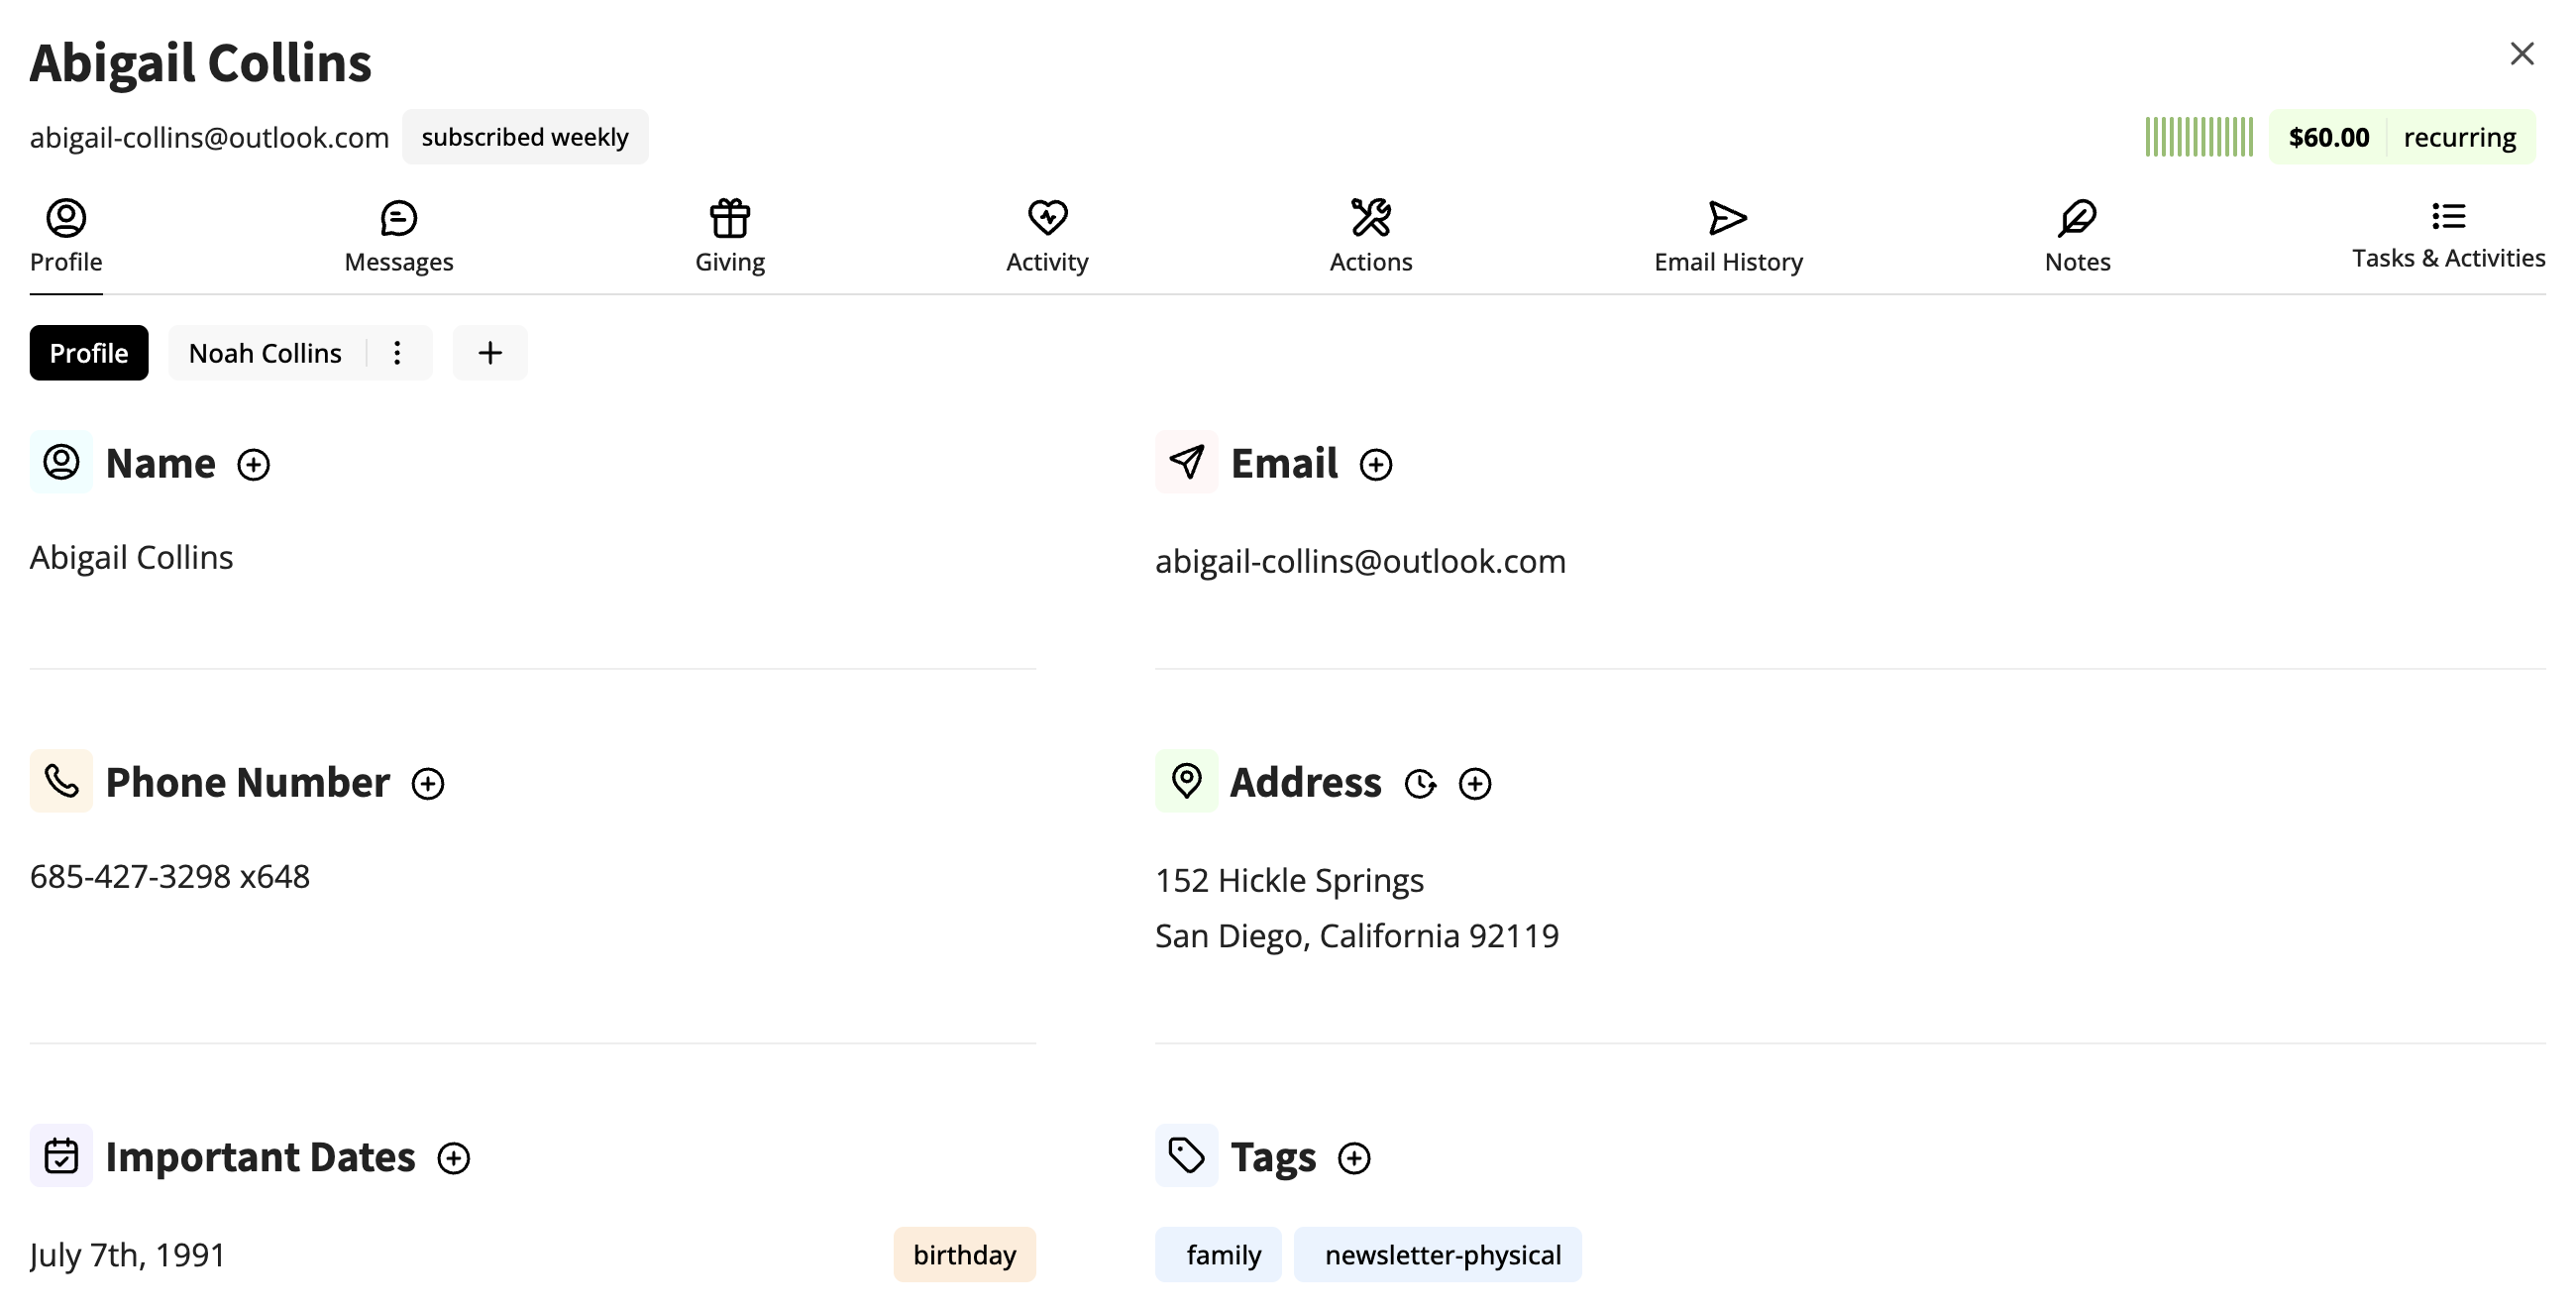Add a new phone number entry

427,783
